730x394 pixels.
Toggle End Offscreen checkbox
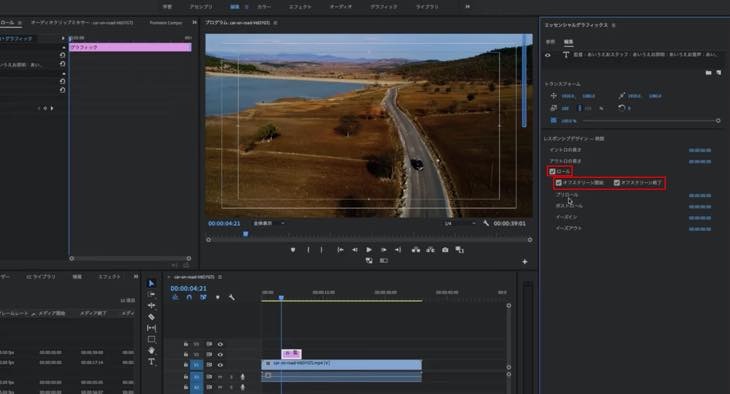617,183
